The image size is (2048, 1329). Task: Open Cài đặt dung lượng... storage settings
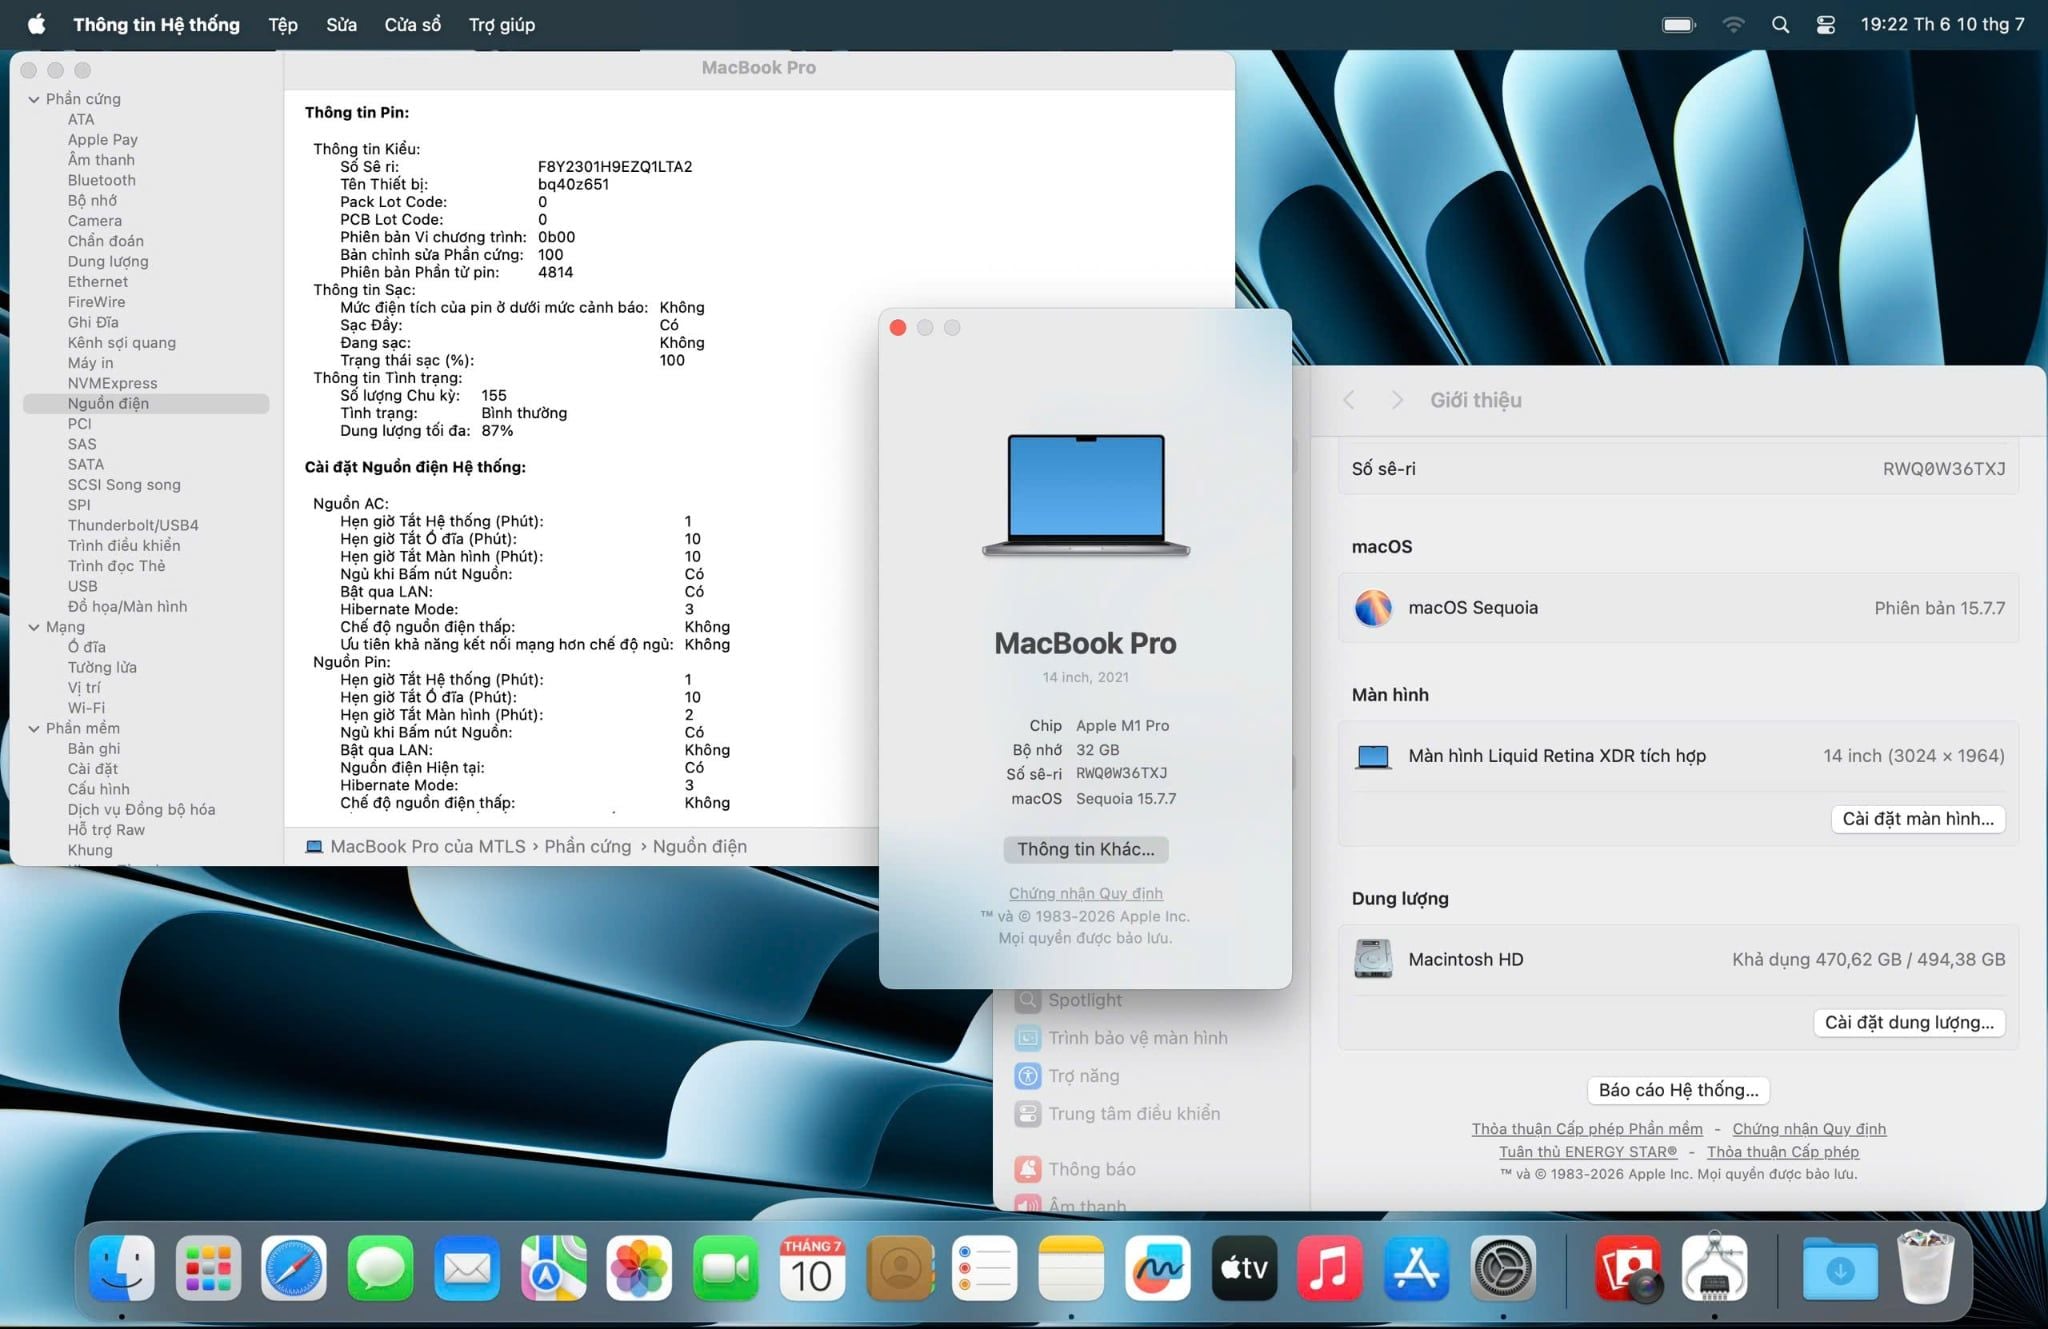[1909, 1022]
